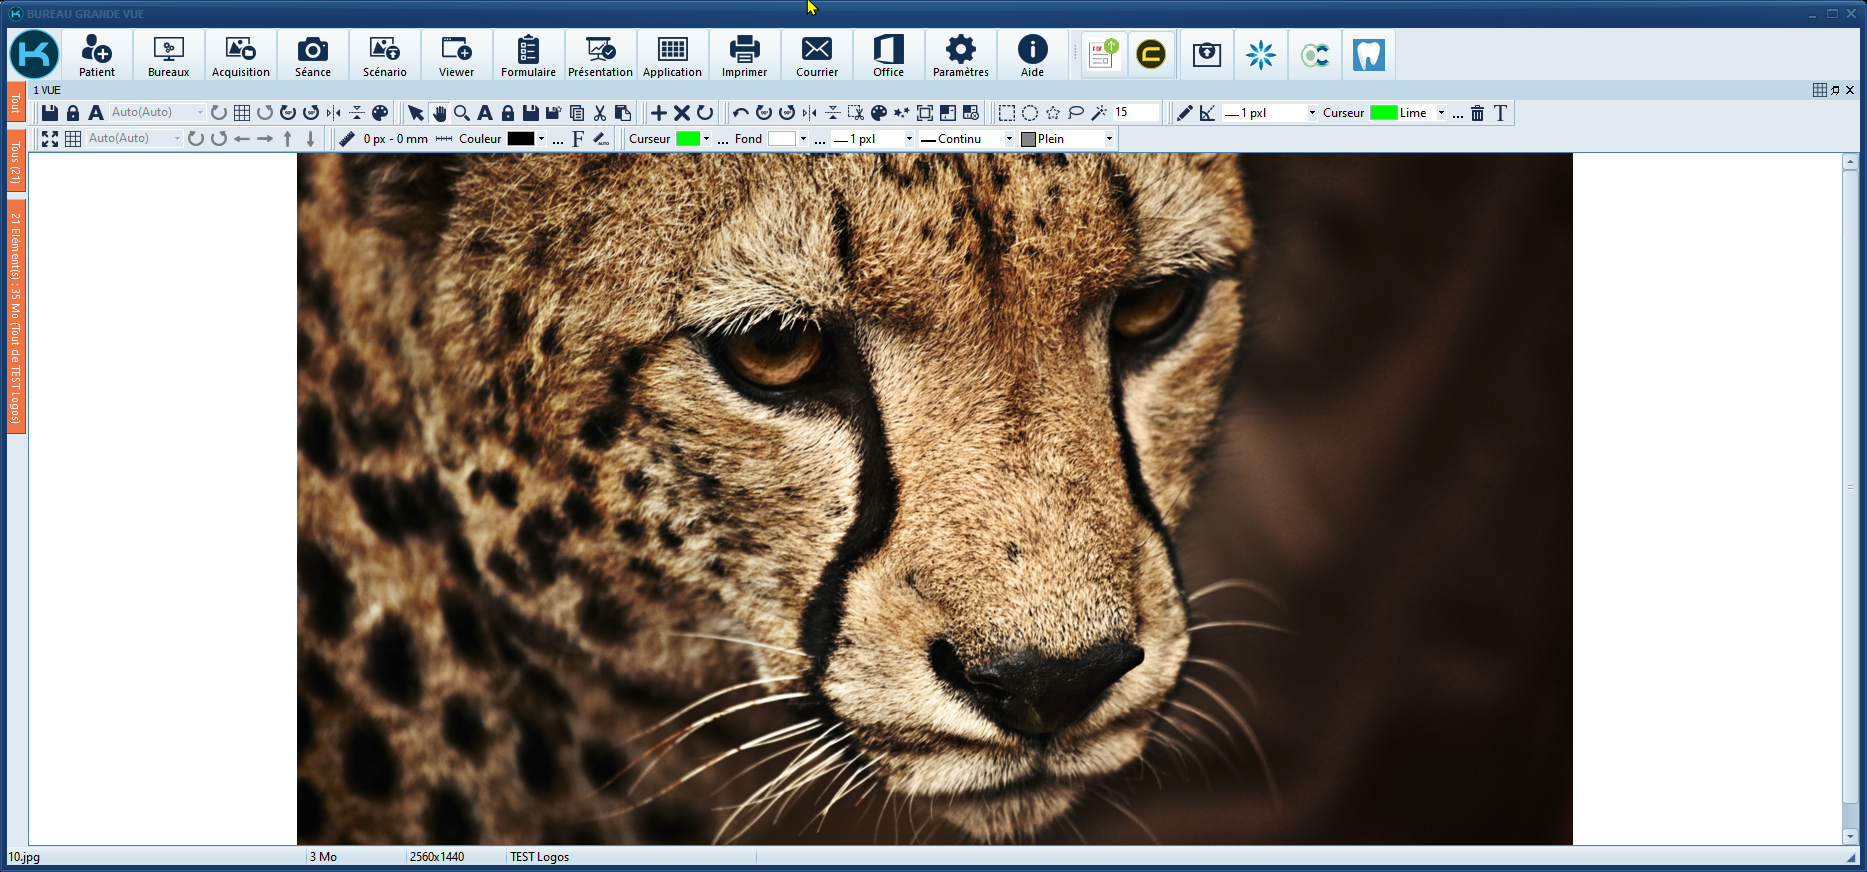This screenshot has width=1867, height=872.
Task: Toggle the hand pan tool
Action: click(x=439, y=113)
